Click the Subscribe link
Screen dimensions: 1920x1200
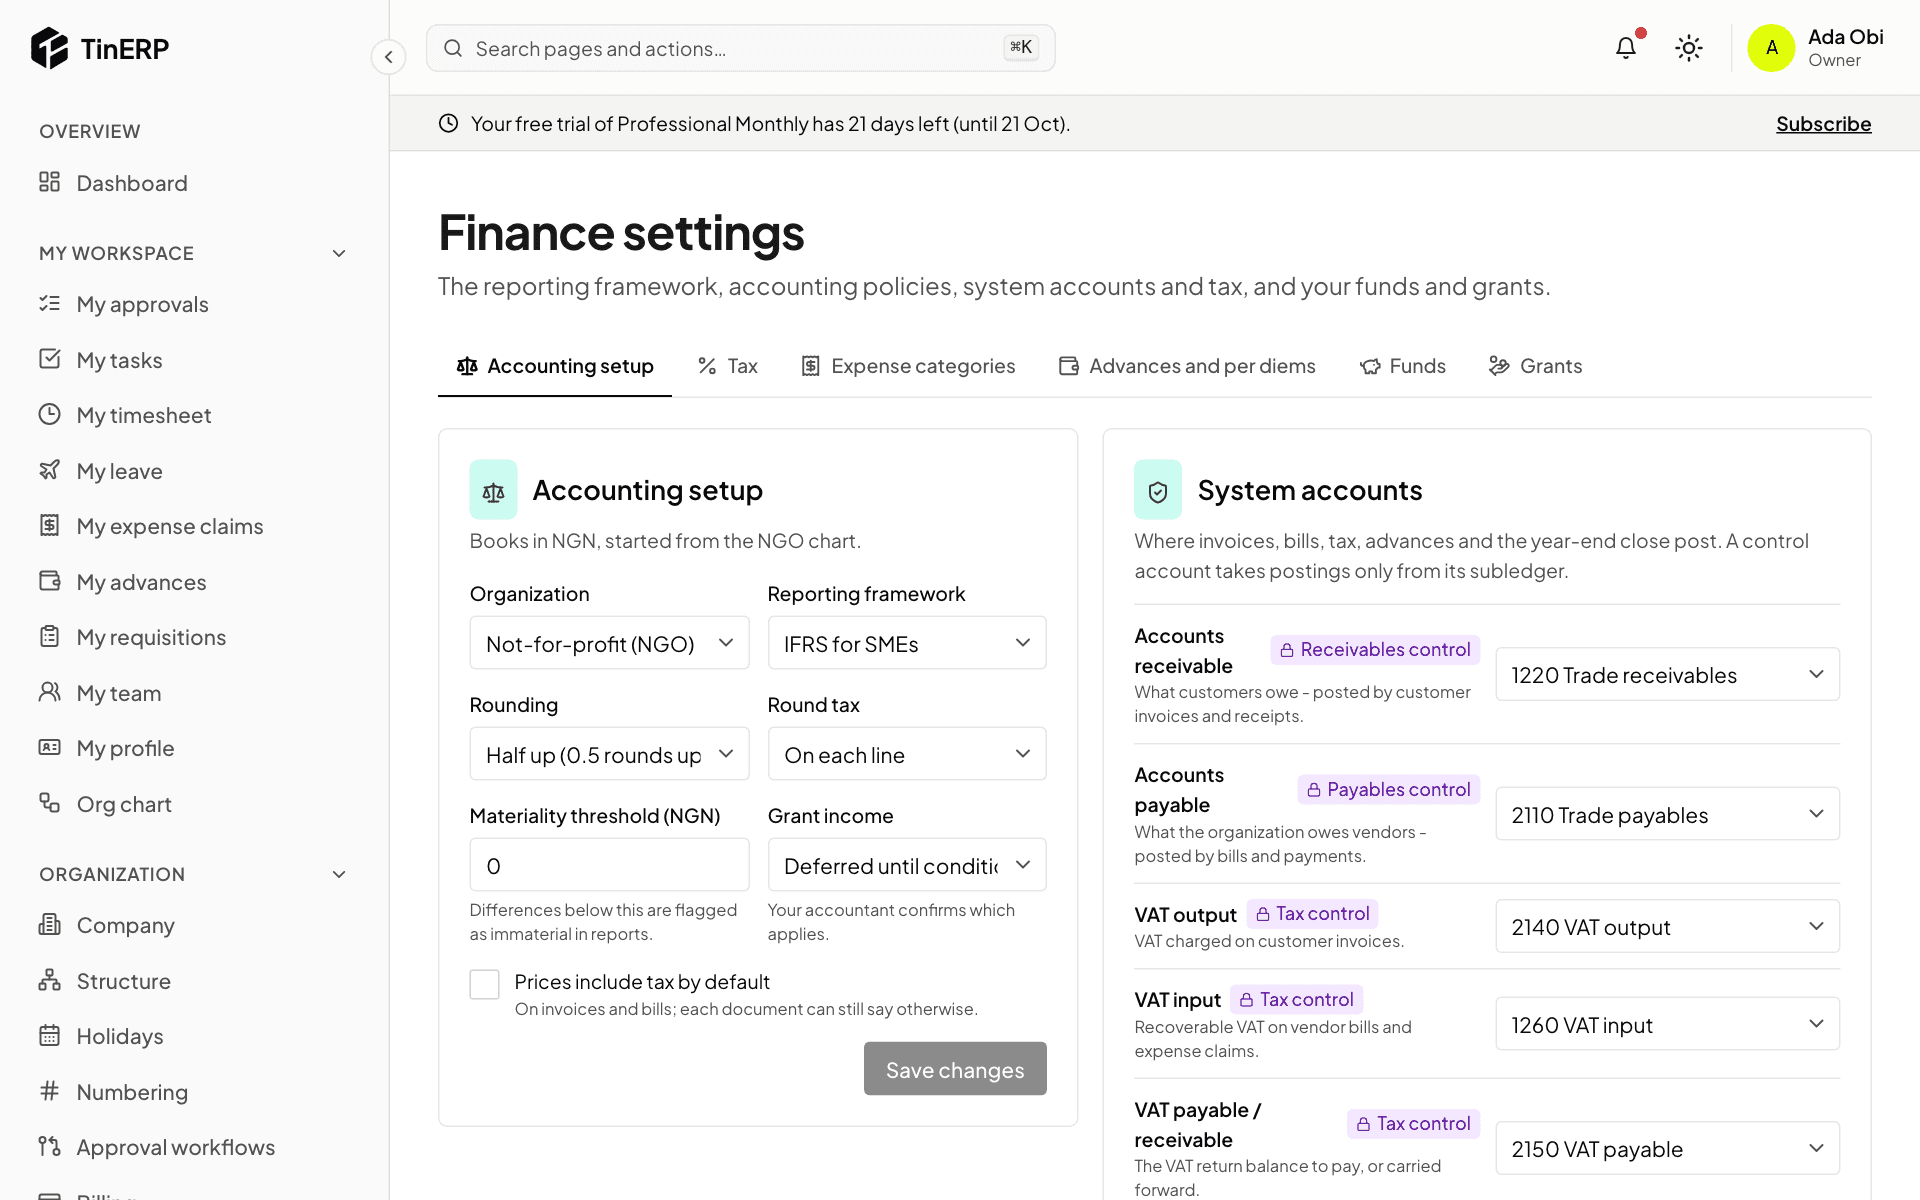pyautogui.click(x=1823, y=123)
